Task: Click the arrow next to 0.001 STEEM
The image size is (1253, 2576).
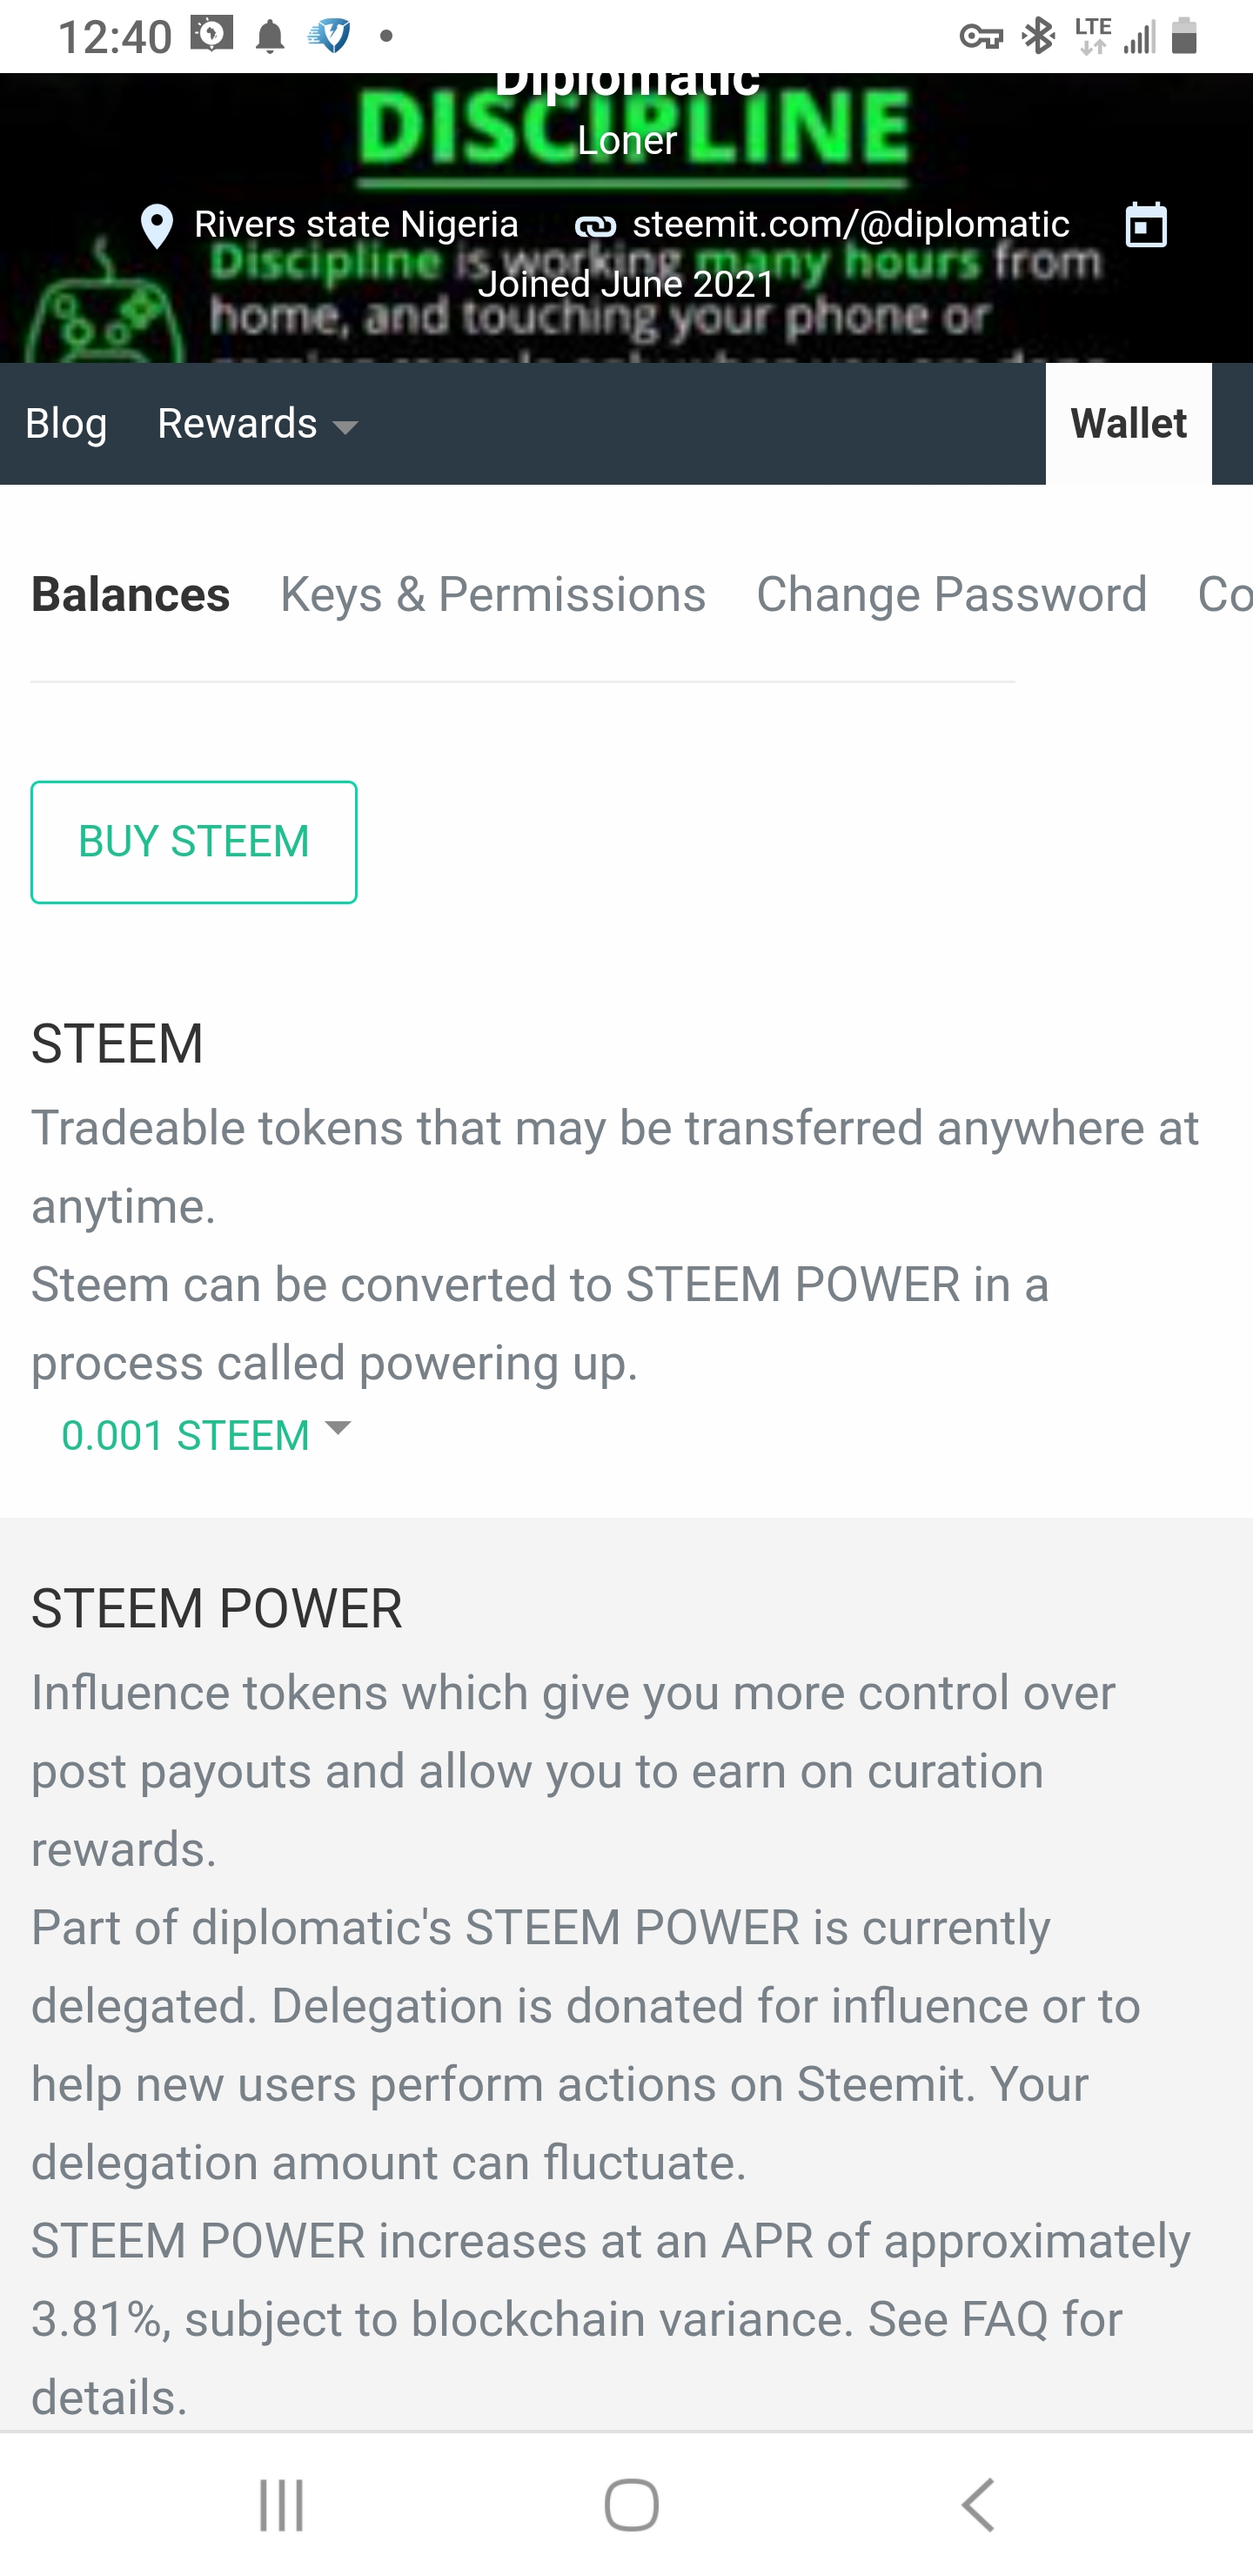Action: point(338,1427)
